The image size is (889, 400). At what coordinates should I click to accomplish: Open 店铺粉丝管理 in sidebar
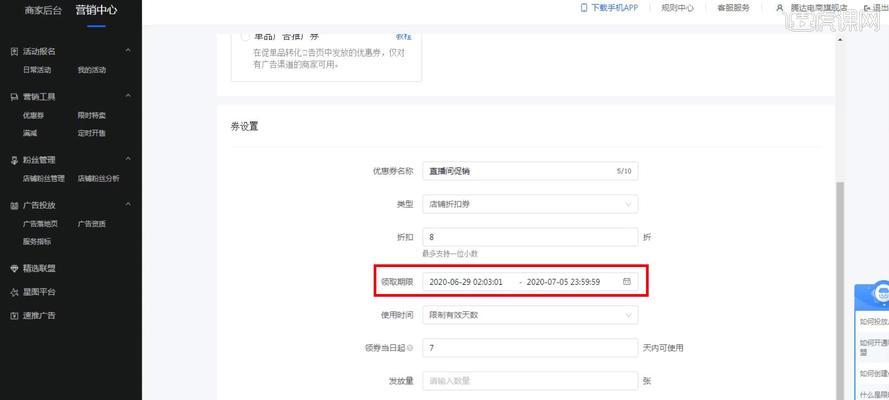point(44,178)
